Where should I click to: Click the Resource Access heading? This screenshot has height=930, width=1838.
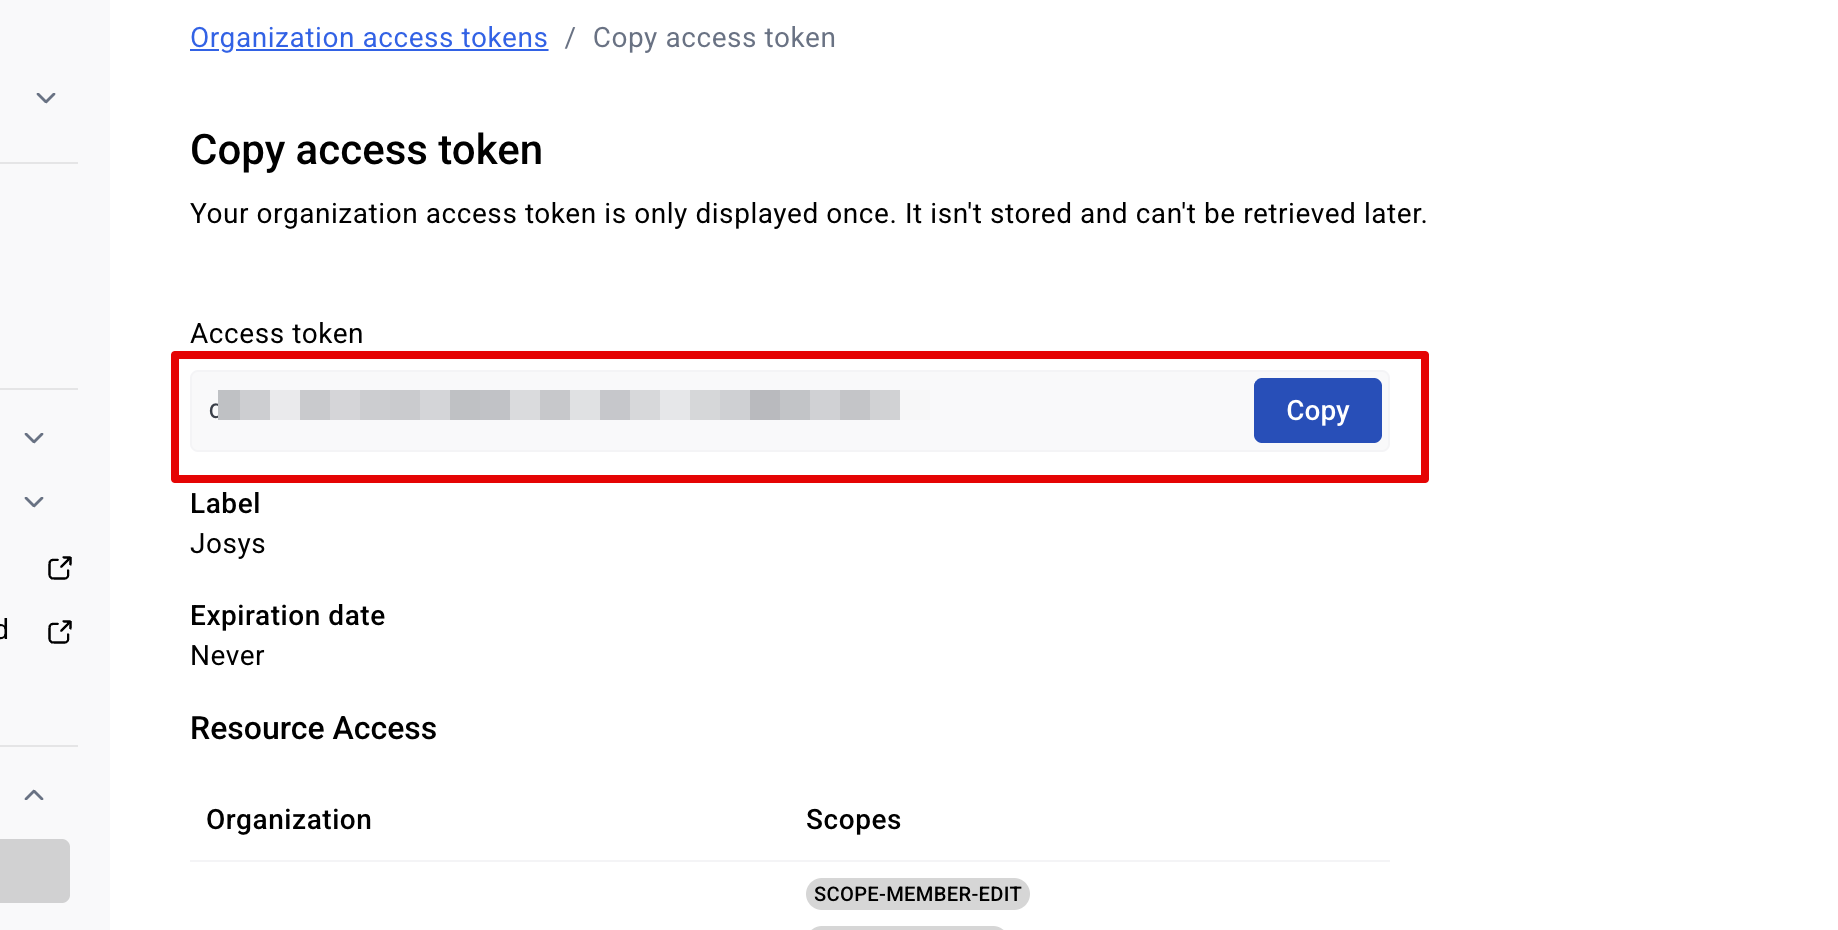point(313,728)
